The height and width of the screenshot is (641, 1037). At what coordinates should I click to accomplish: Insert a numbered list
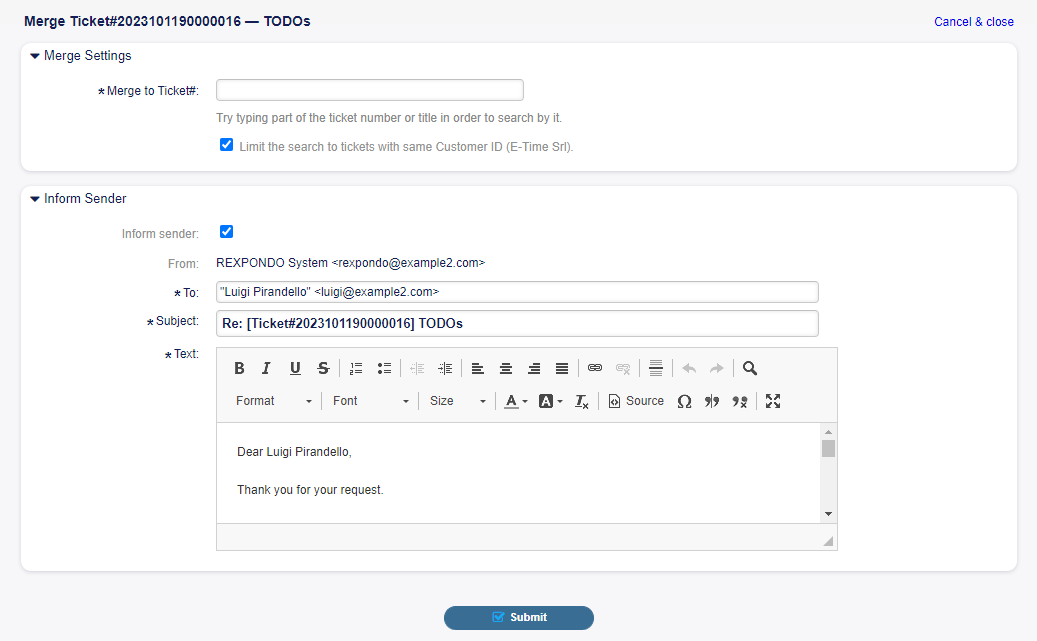coord(356,368)
